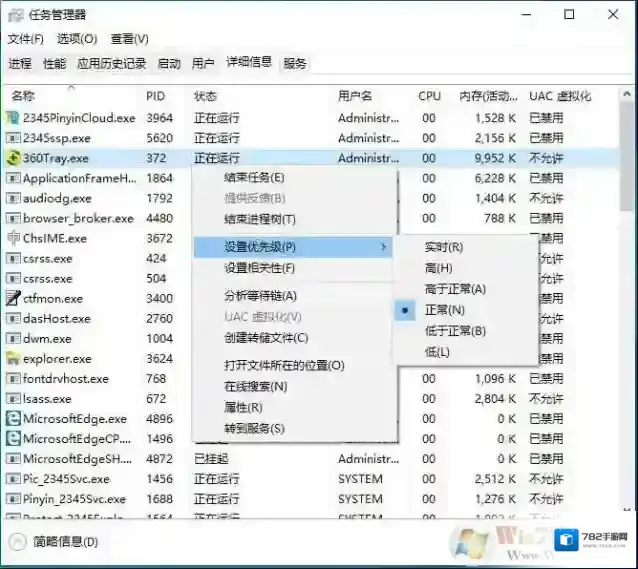Open the 选项(O) menu
This screenshot has height=569, width=638.
77,39
